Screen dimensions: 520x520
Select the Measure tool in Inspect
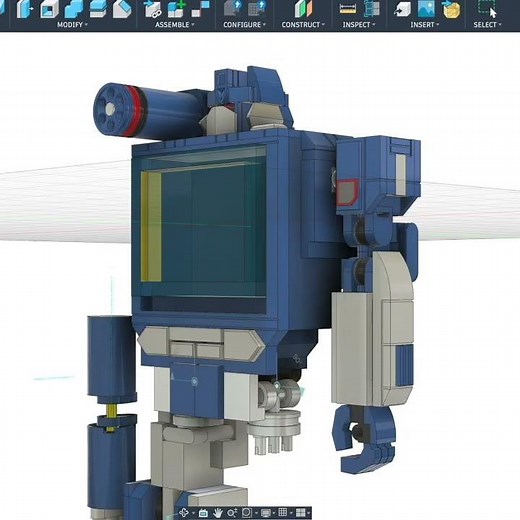tap(348, 8)
